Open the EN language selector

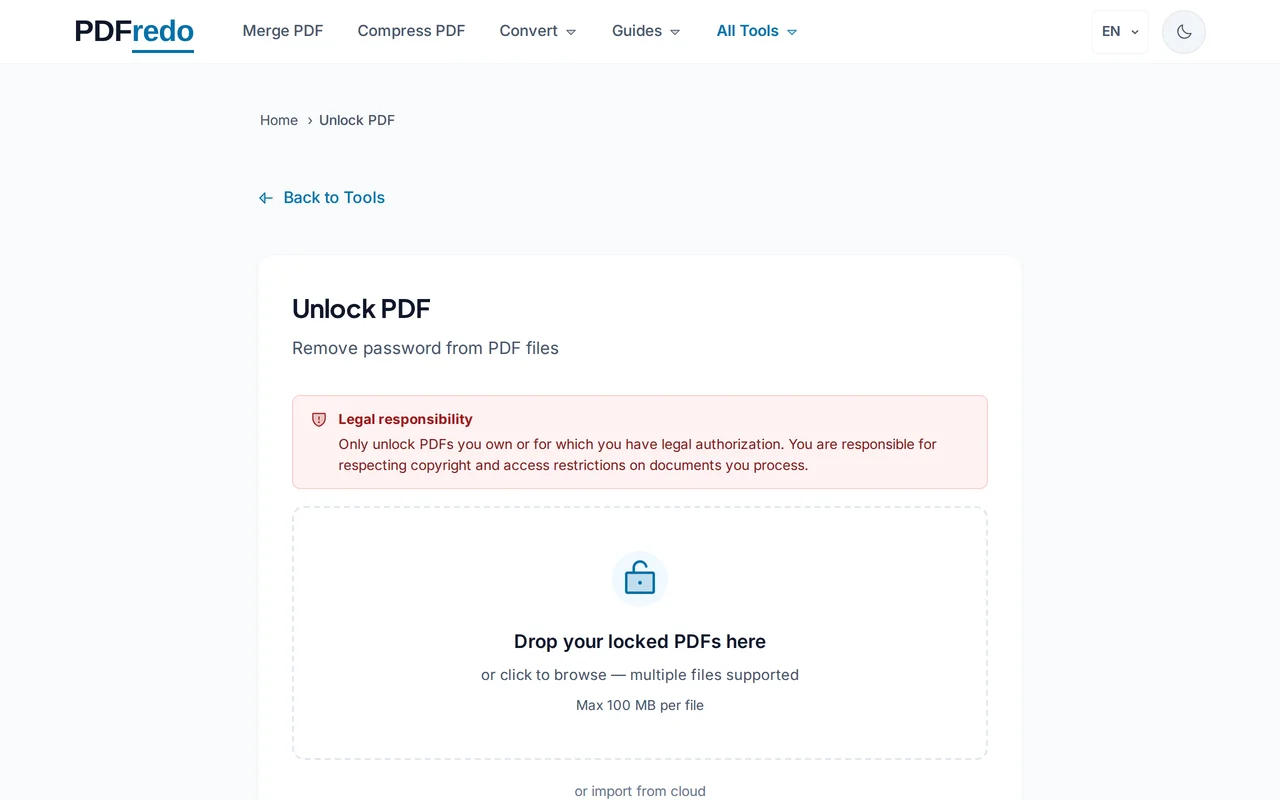pos(1119,31)
